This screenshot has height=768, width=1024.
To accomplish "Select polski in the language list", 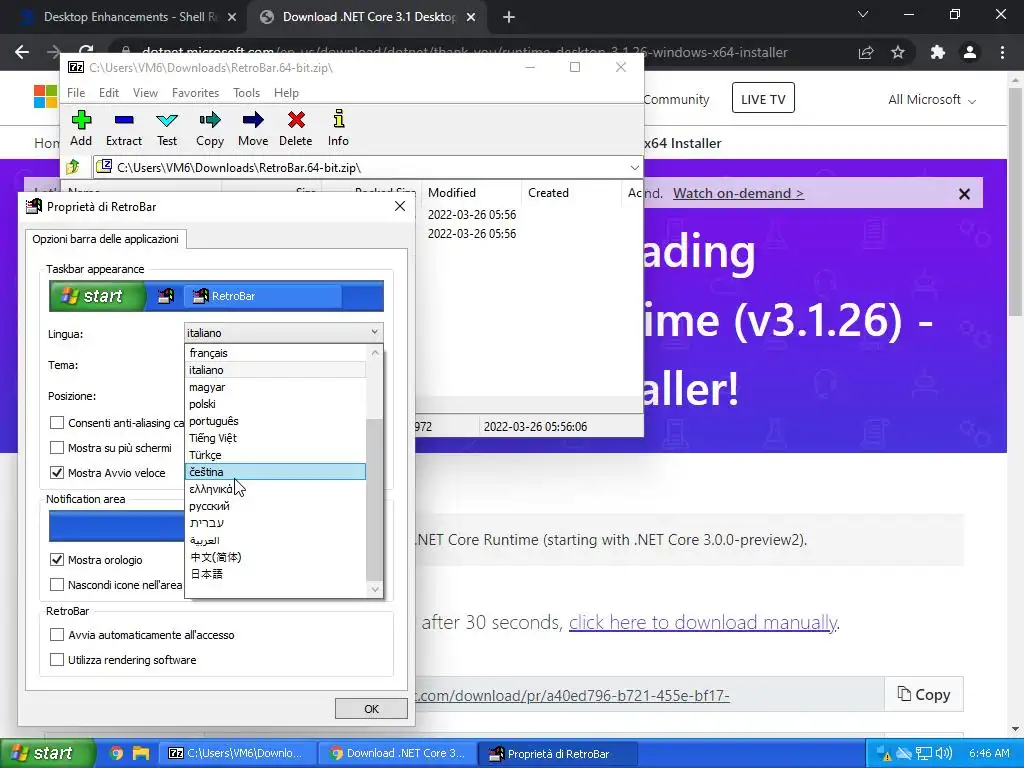I will click(x=275, y=404).
